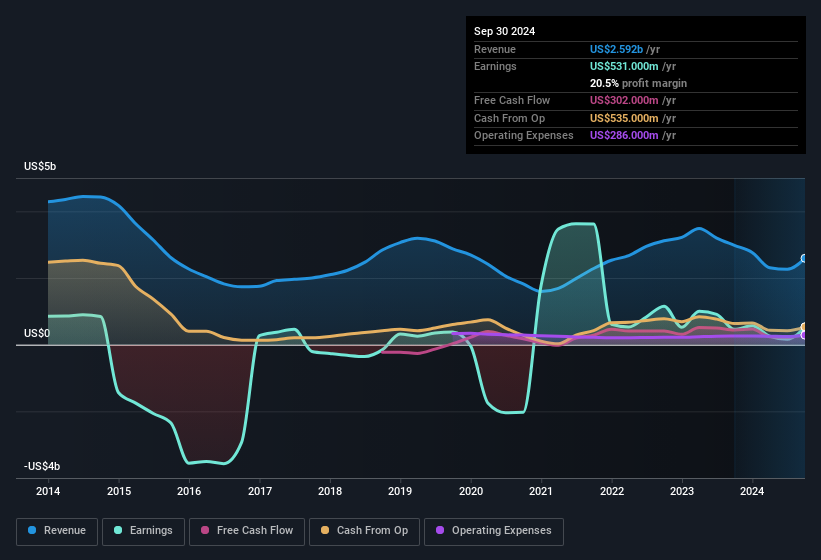Screen dimensions: 821x560
Task: Click the US$2.592b revenue value in tooltip
Action: 617,49
